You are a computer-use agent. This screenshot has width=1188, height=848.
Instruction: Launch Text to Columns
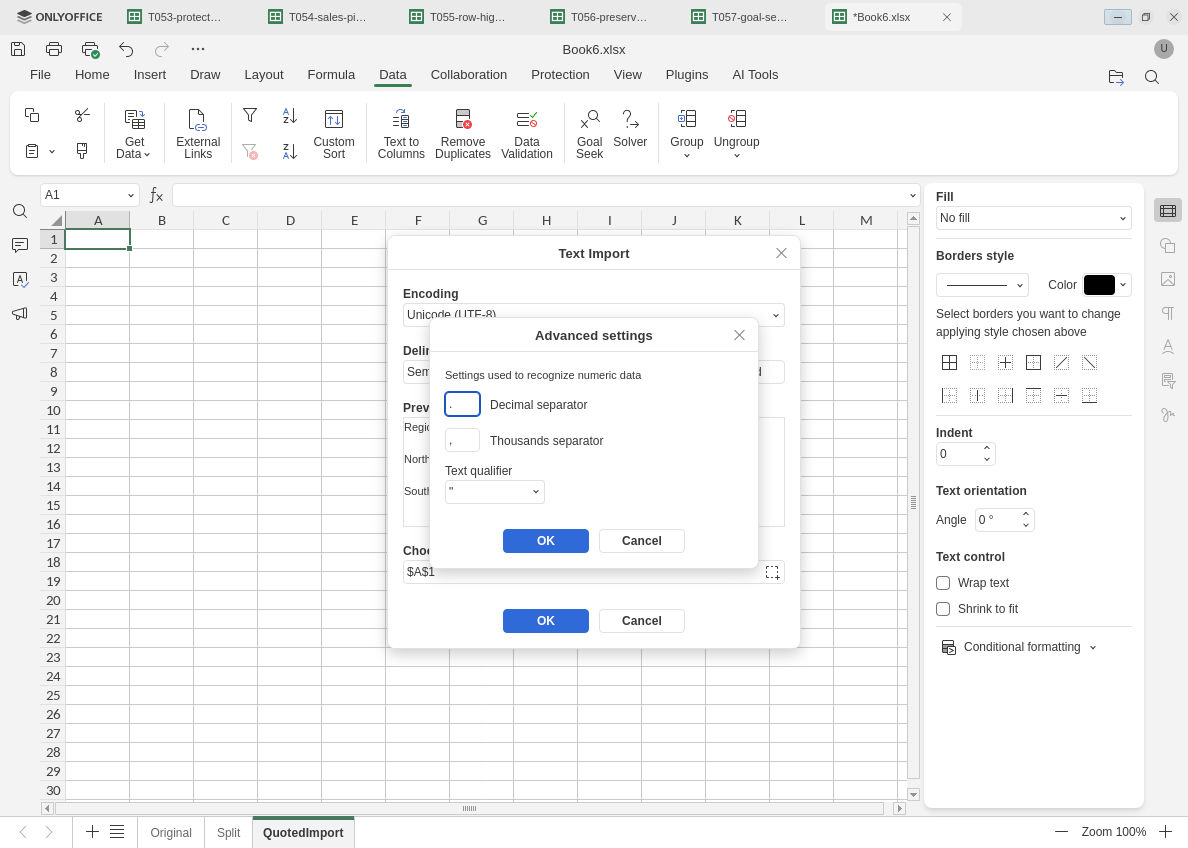click(401, 134)
